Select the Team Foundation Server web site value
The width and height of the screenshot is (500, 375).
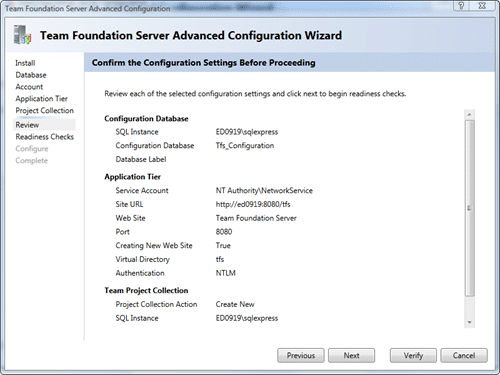pos(256,218)
